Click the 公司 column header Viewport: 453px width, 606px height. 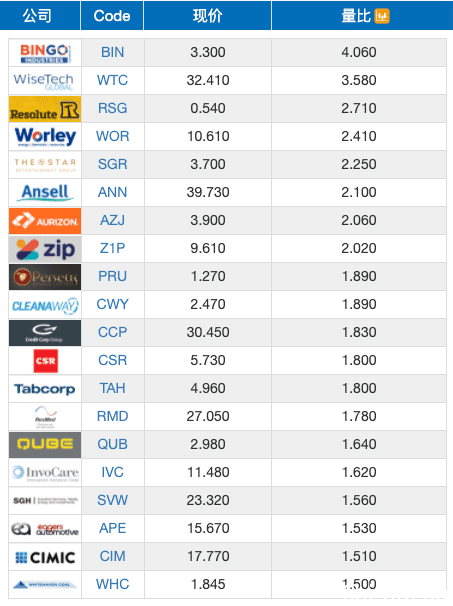point(37,15)
